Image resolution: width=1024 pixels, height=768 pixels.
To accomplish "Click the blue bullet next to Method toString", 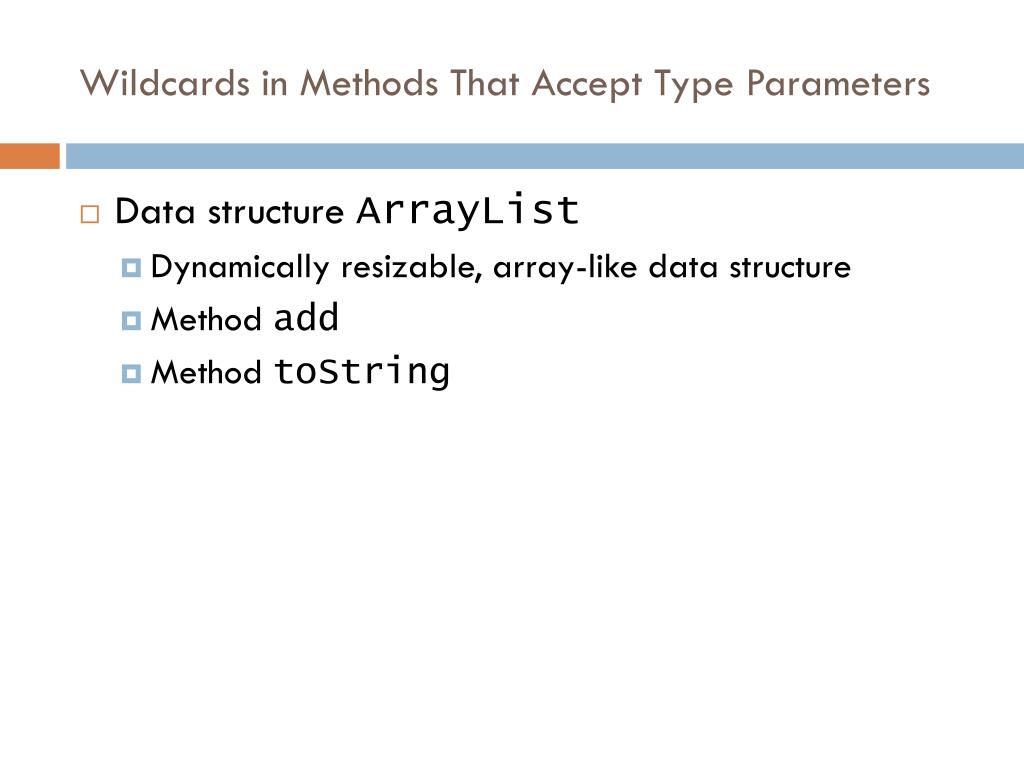I will (131, 374).
